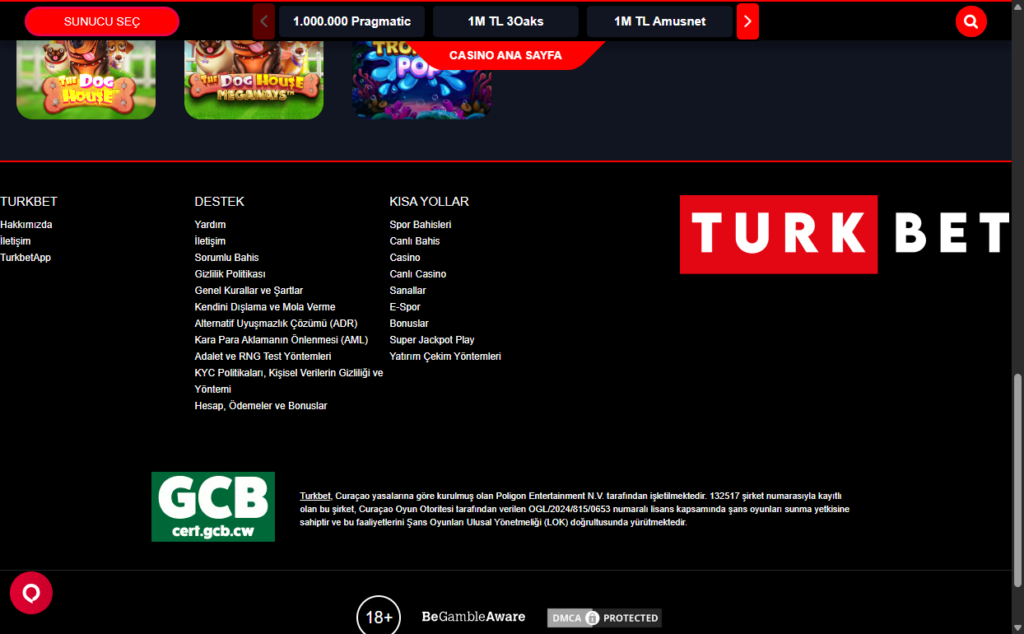This screenshot has width=1024, height=634.
Task: Open the SUNUCU SEÇ server selector
Action: click(x=101, y=20)
